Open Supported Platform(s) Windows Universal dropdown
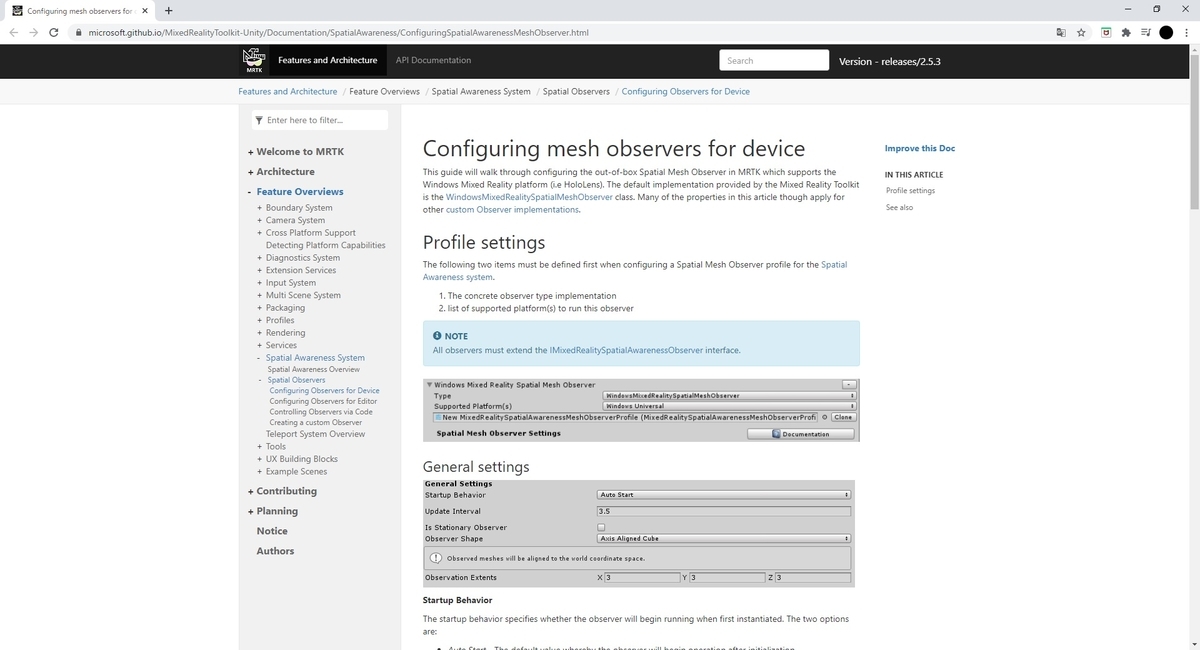Screen dimensions: 1200x650 pos(730,406)
